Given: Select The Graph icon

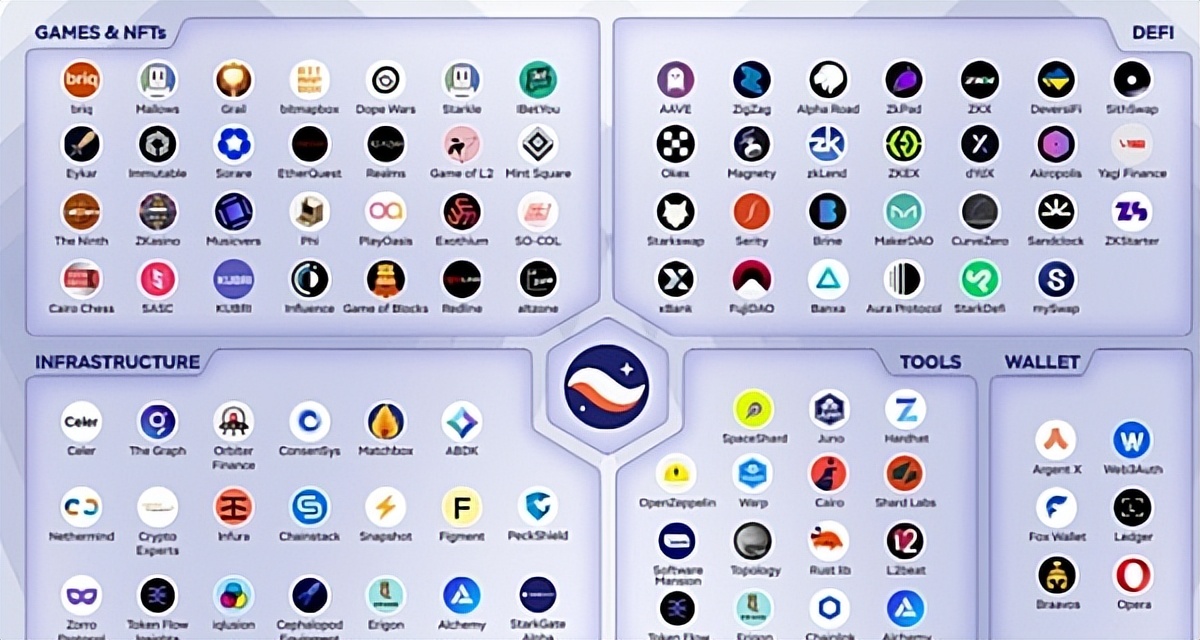Looking at the screenshot, I should tap(158, 422).
